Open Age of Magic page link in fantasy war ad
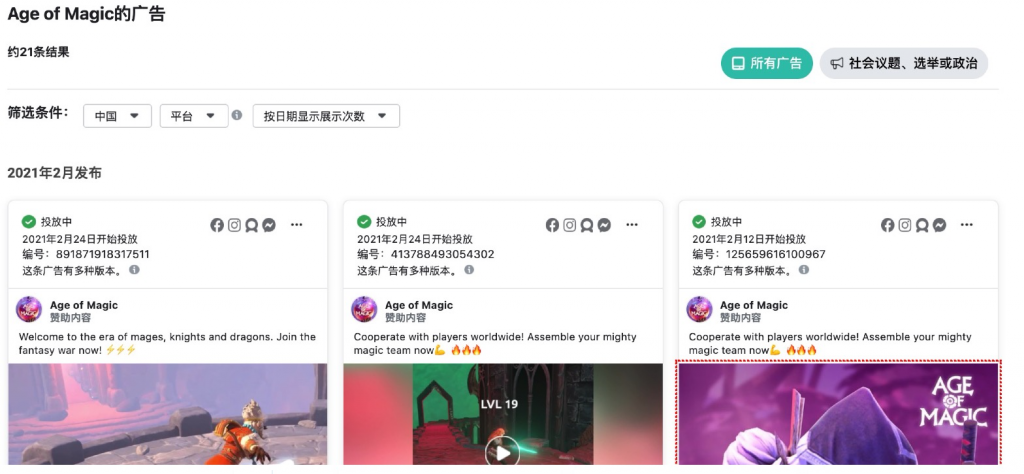This screenshot has height=474, width=1024. (84, 305)
